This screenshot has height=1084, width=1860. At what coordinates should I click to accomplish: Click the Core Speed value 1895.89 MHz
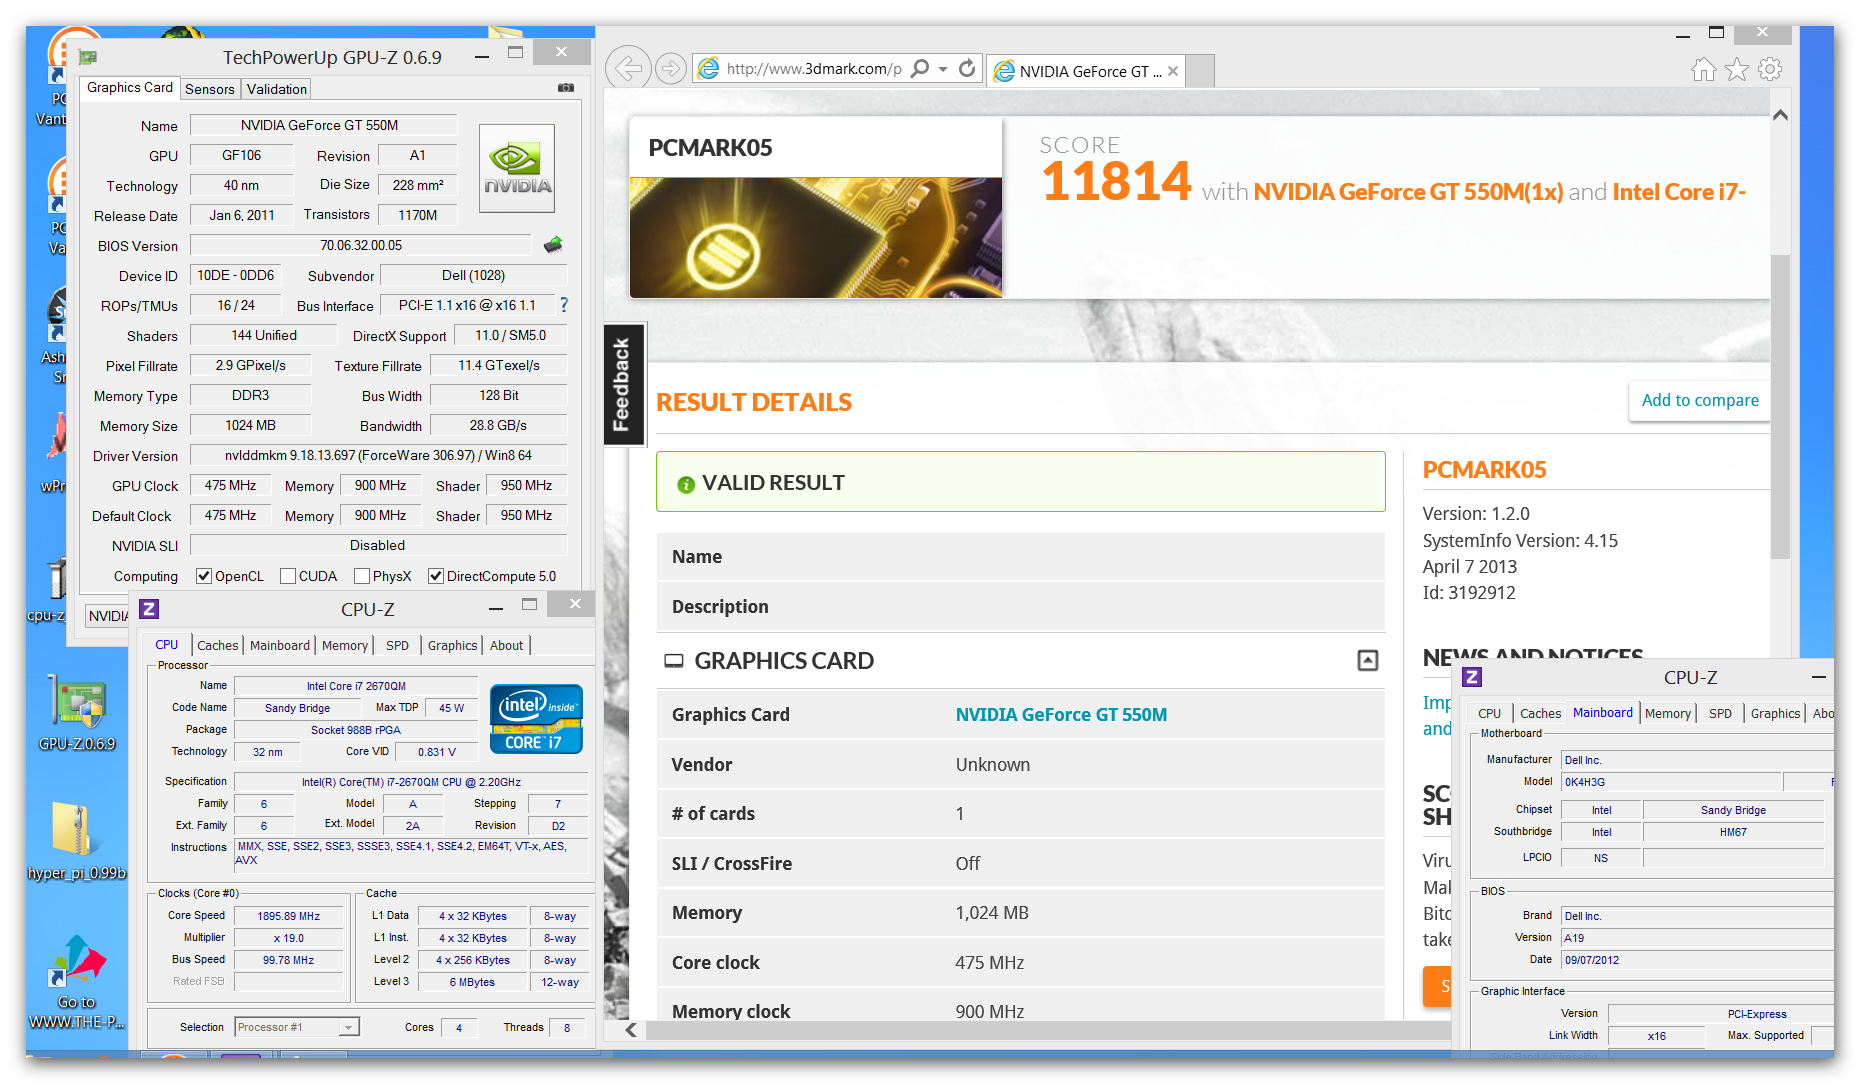click(x=288, y=916)
